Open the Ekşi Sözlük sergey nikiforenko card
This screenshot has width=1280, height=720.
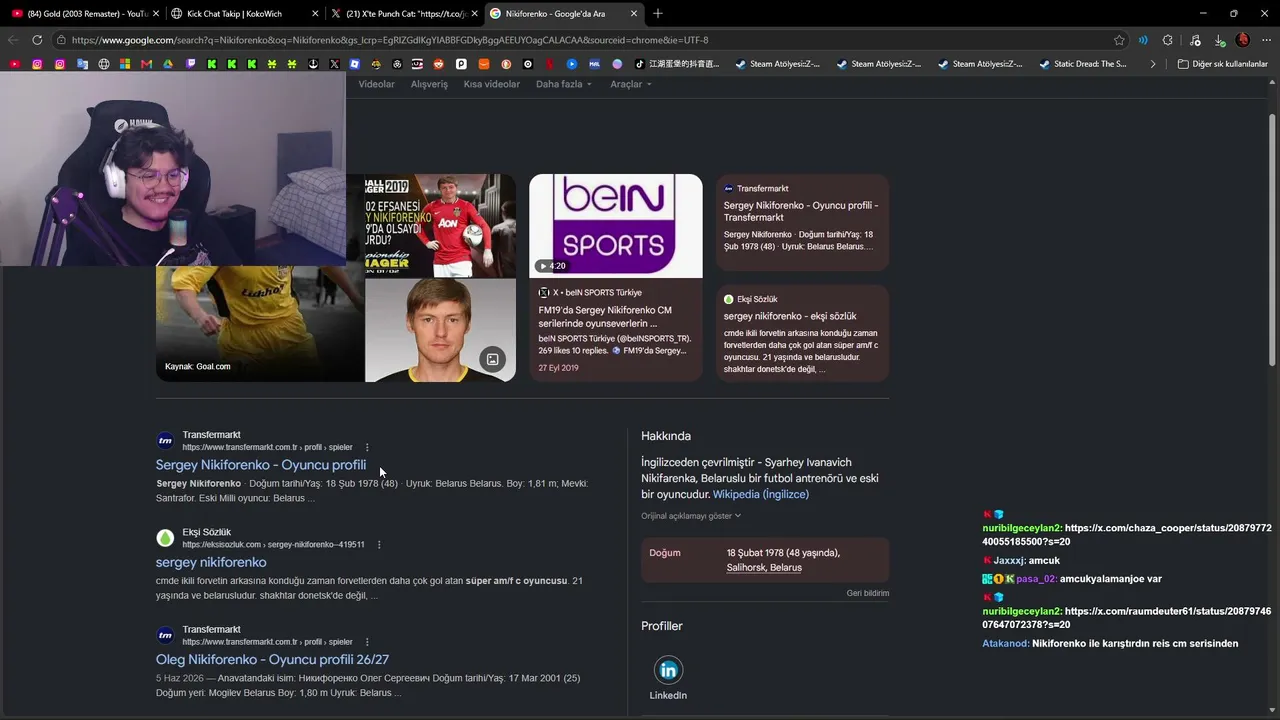(802, 333)
